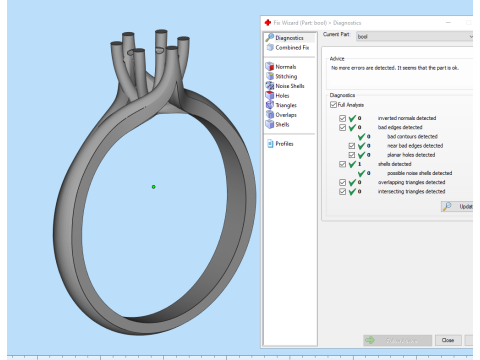Screen dimensions: 480x360
Task: Click the Stitching cube icon
Action: (270, 76)
